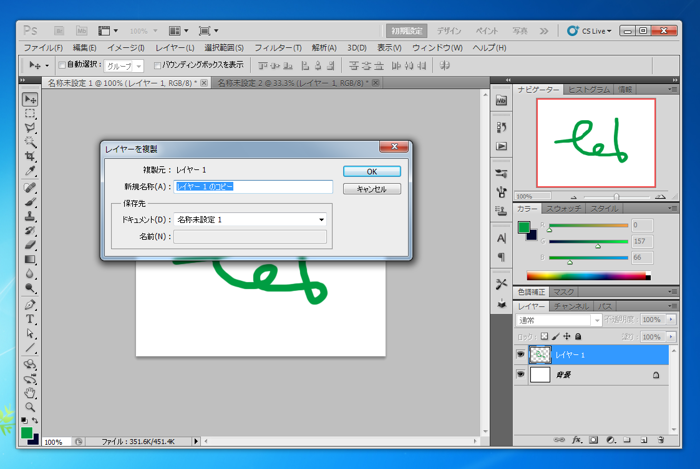Screen dimensions: 700x469
Task: Launch Bridge from the application bar
Action: 59,31
